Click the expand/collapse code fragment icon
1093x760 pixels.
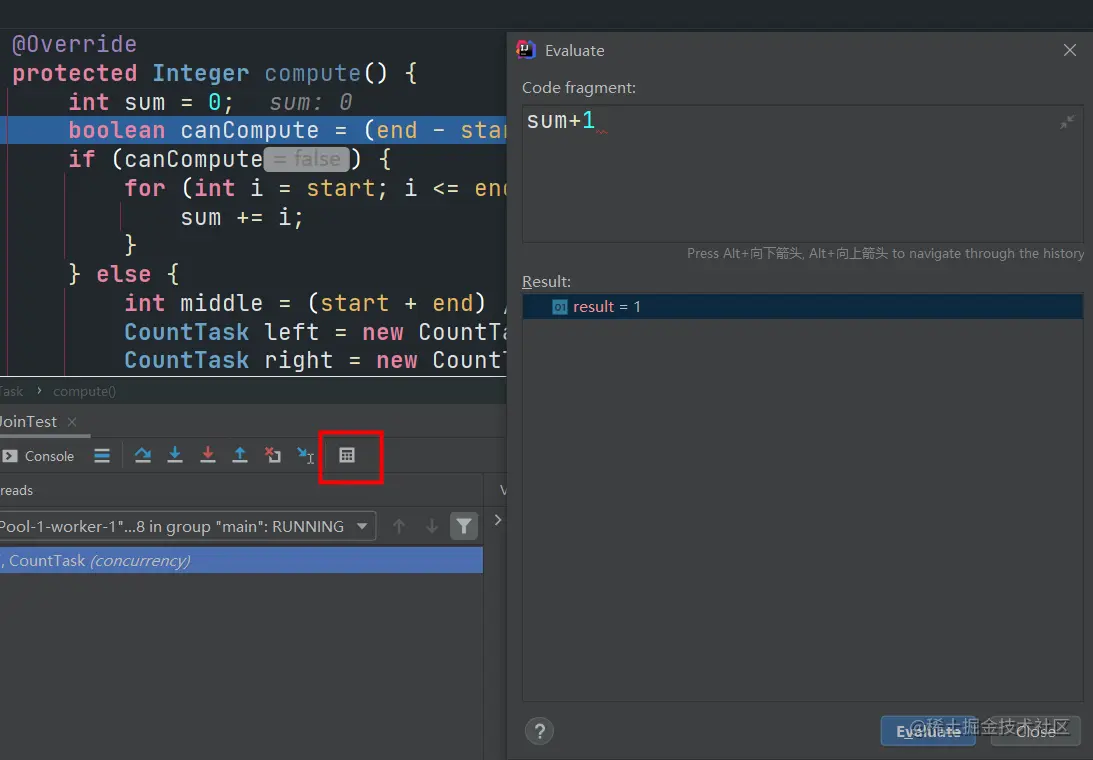click(x=1067, y=122)
